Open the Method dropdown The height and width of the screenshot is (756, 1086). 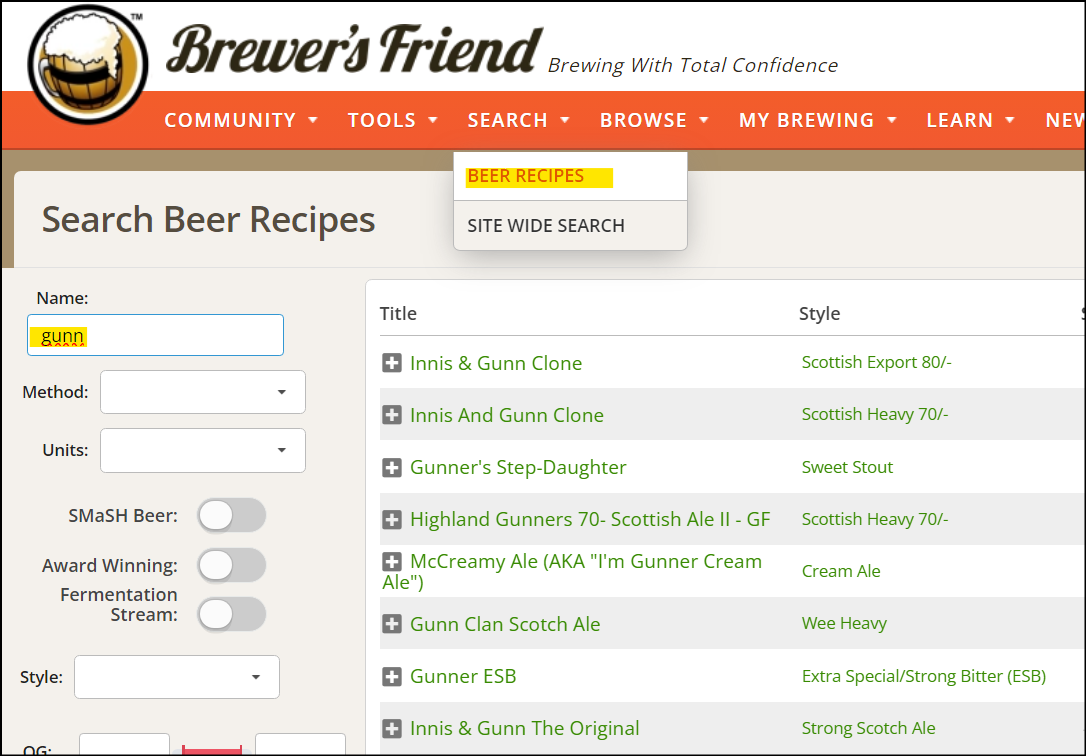click(x=203, y=392)
